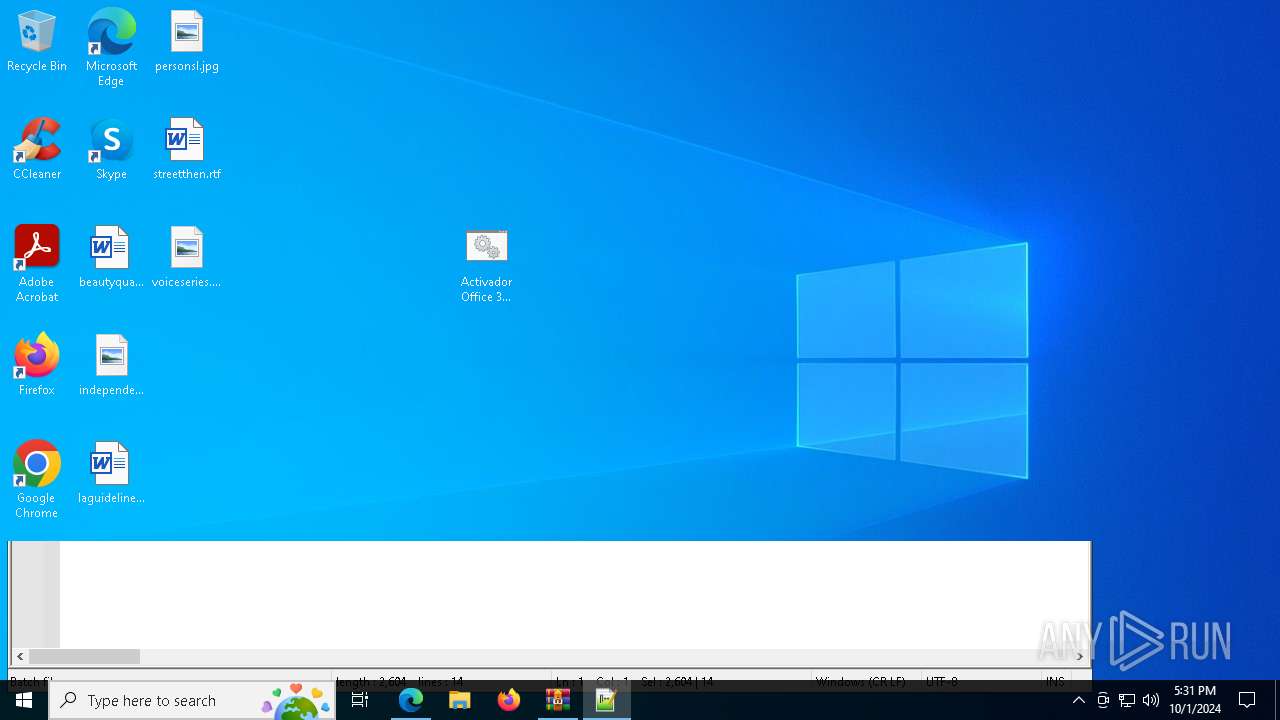Select the Microsoft Edge desktop shortcut
1280x720 pixels.
coord(111,48)
